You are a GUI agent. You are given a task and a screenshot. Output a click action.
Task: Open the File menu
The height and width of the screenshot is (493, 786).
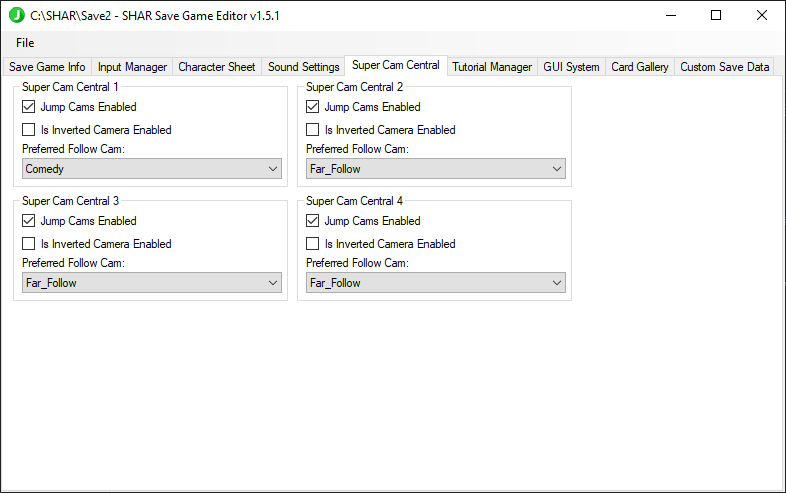[x=25, y=43]
